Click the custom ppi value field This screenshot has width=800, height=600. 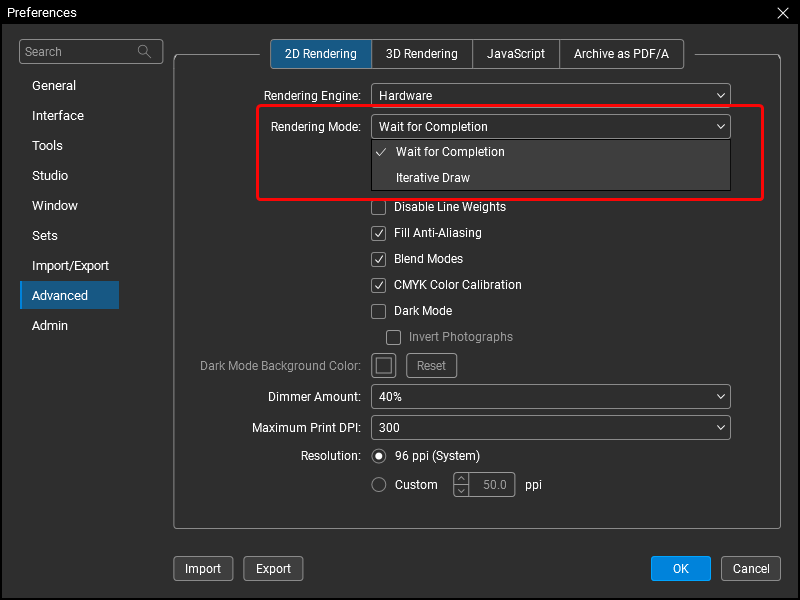pyautogui.click(x=492, y=485)
